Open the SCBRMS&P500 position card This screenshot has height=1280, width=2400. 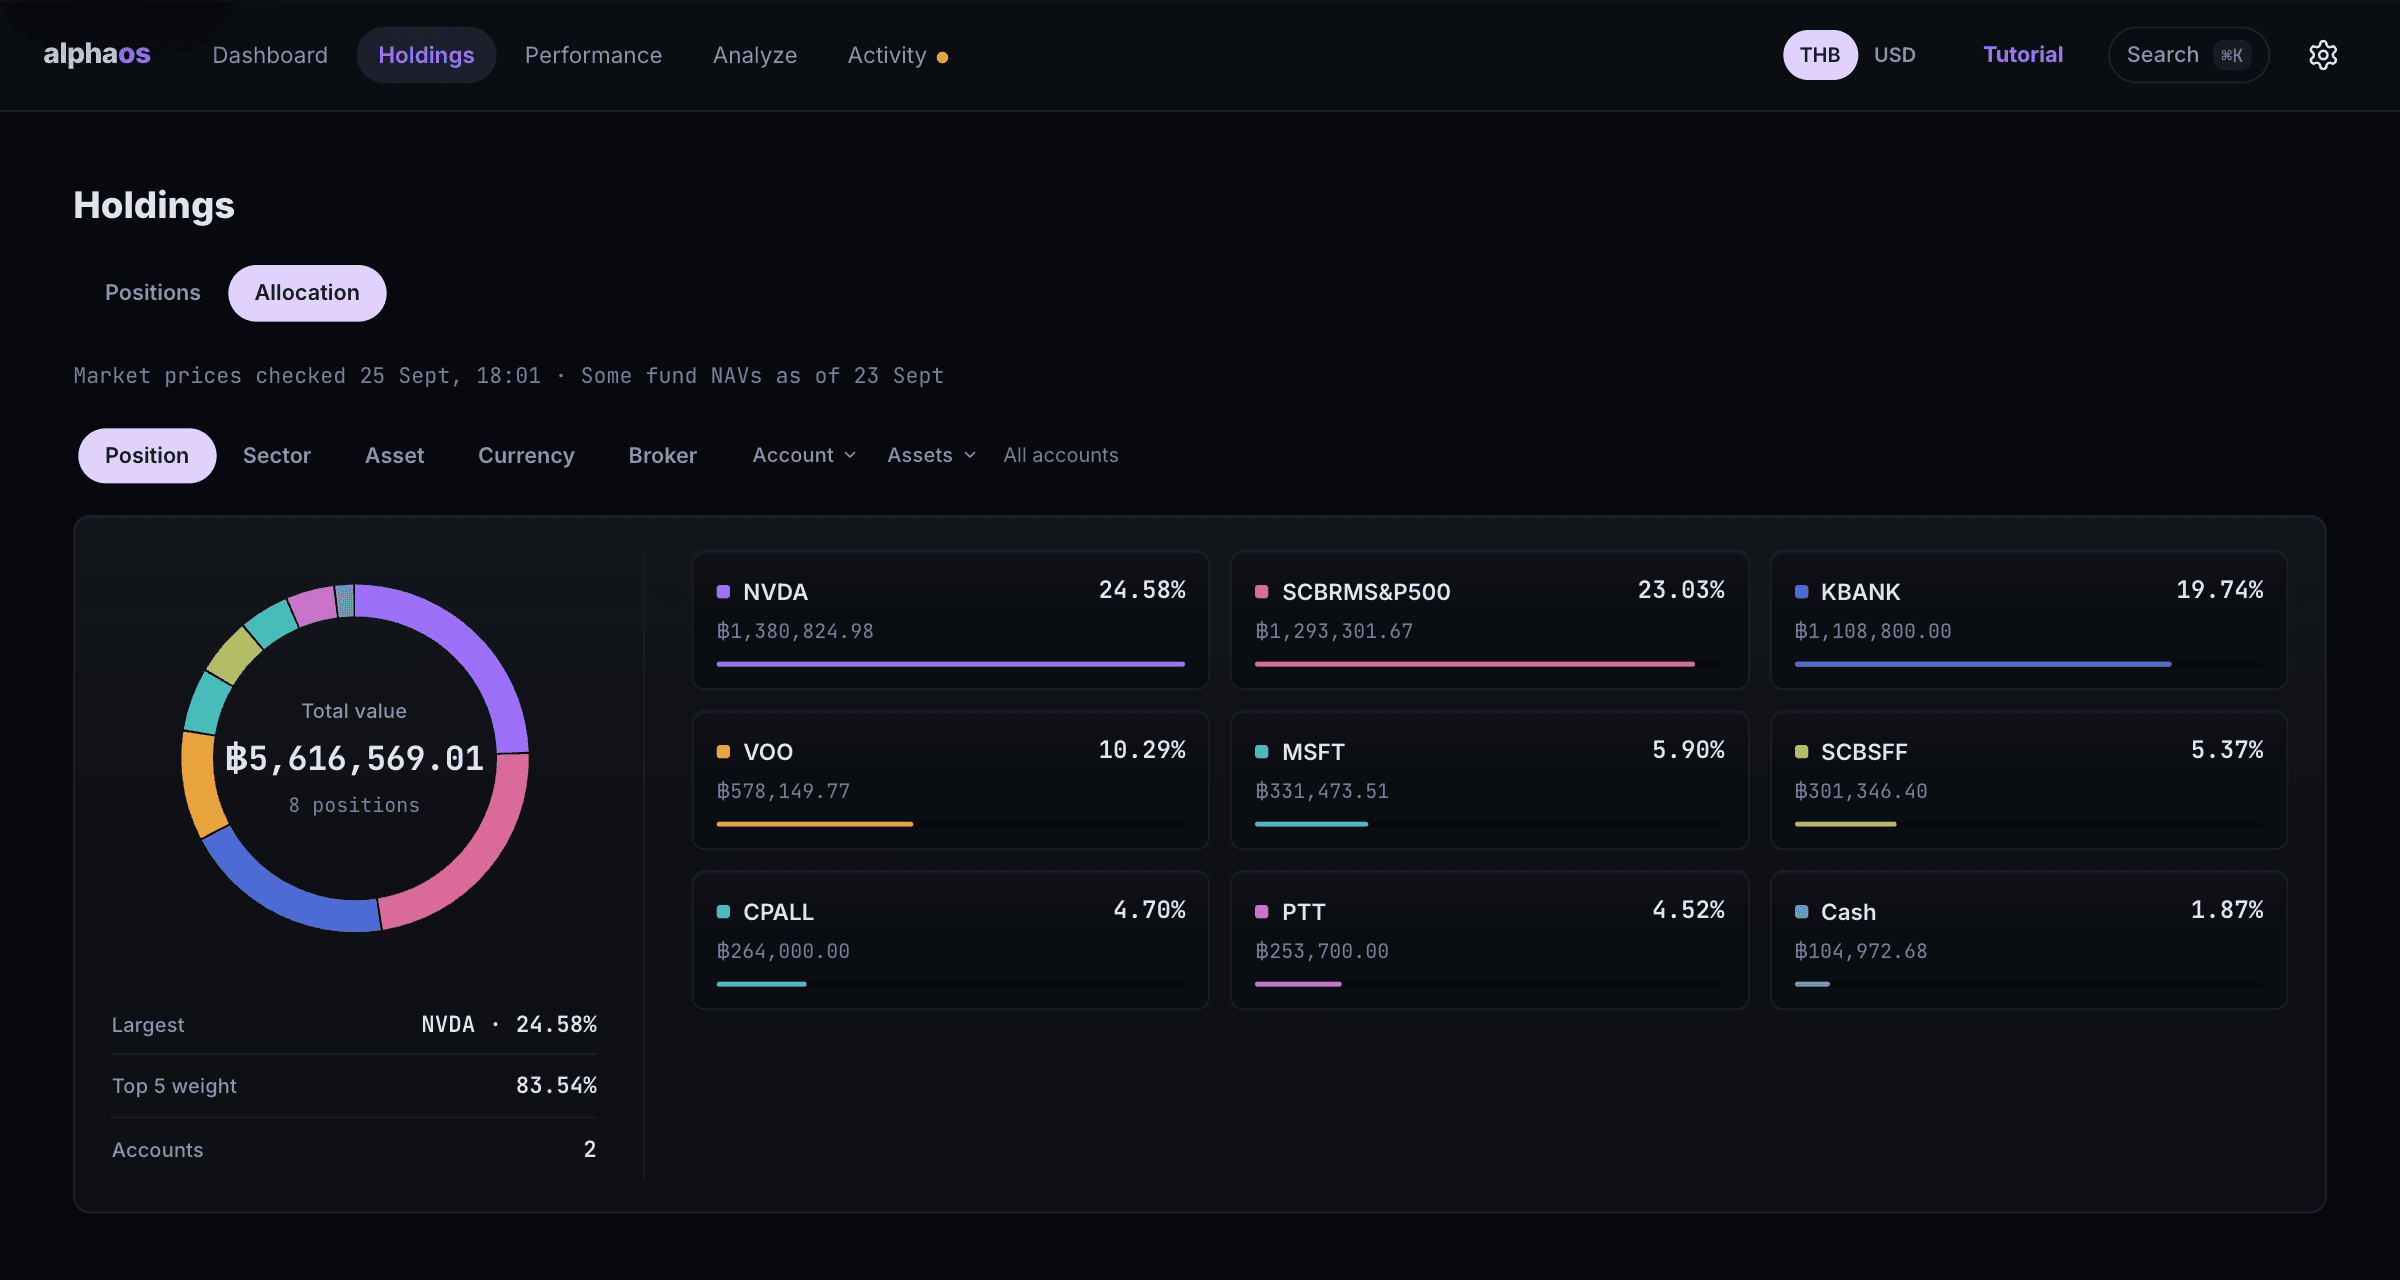1489,620
